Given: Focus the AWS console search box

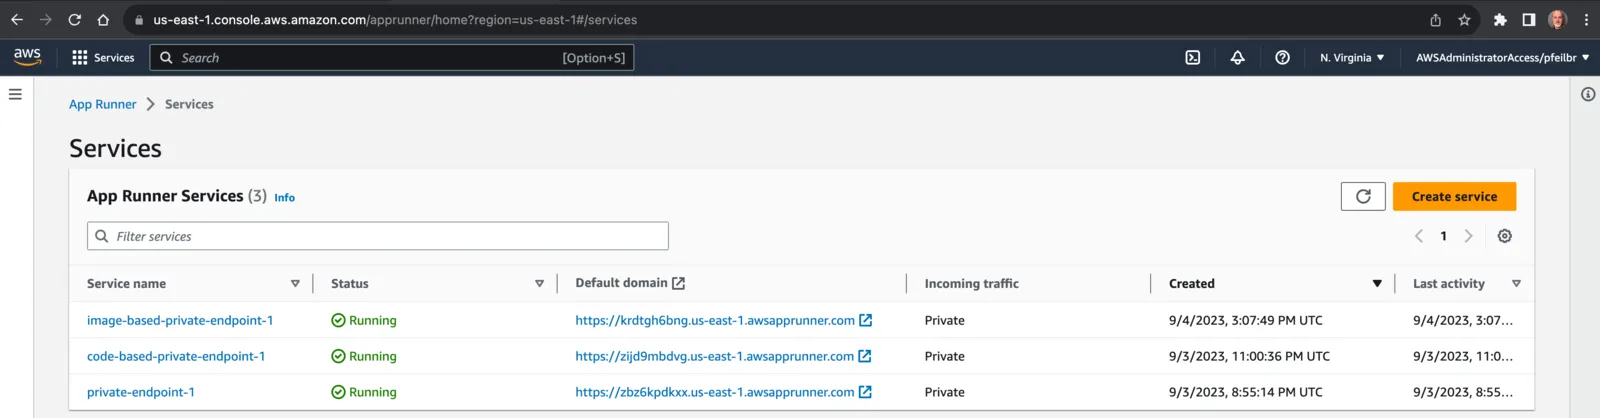Looking at the screenshot, I should tap(392, 58).
